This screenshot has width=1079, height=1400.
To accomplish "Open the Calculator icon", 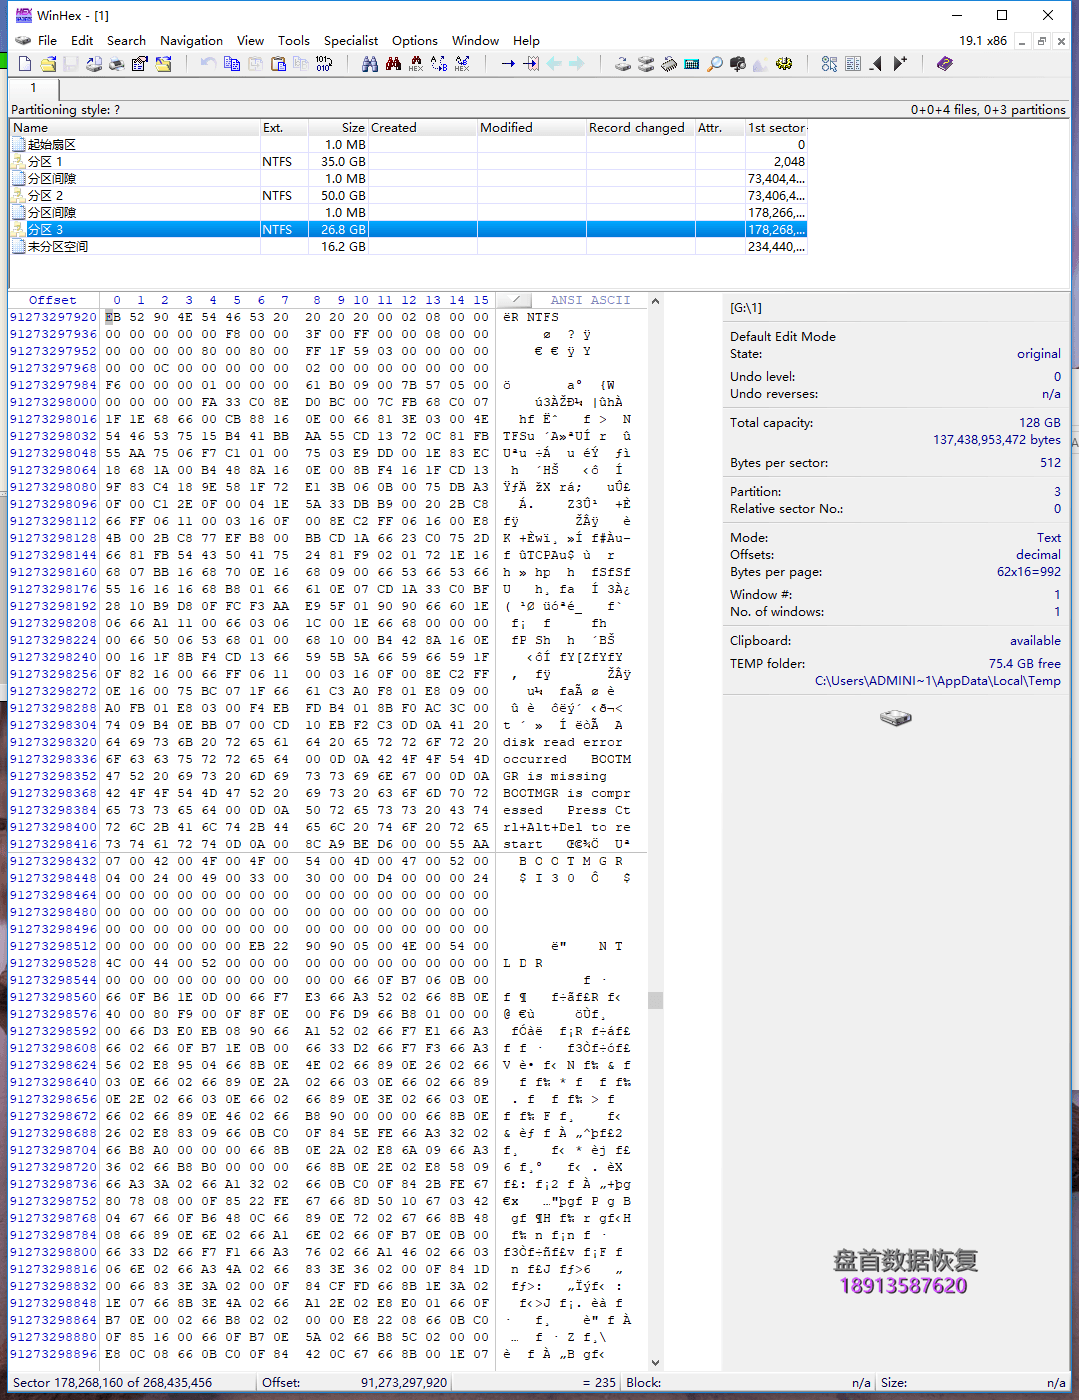I will [692, 64].
